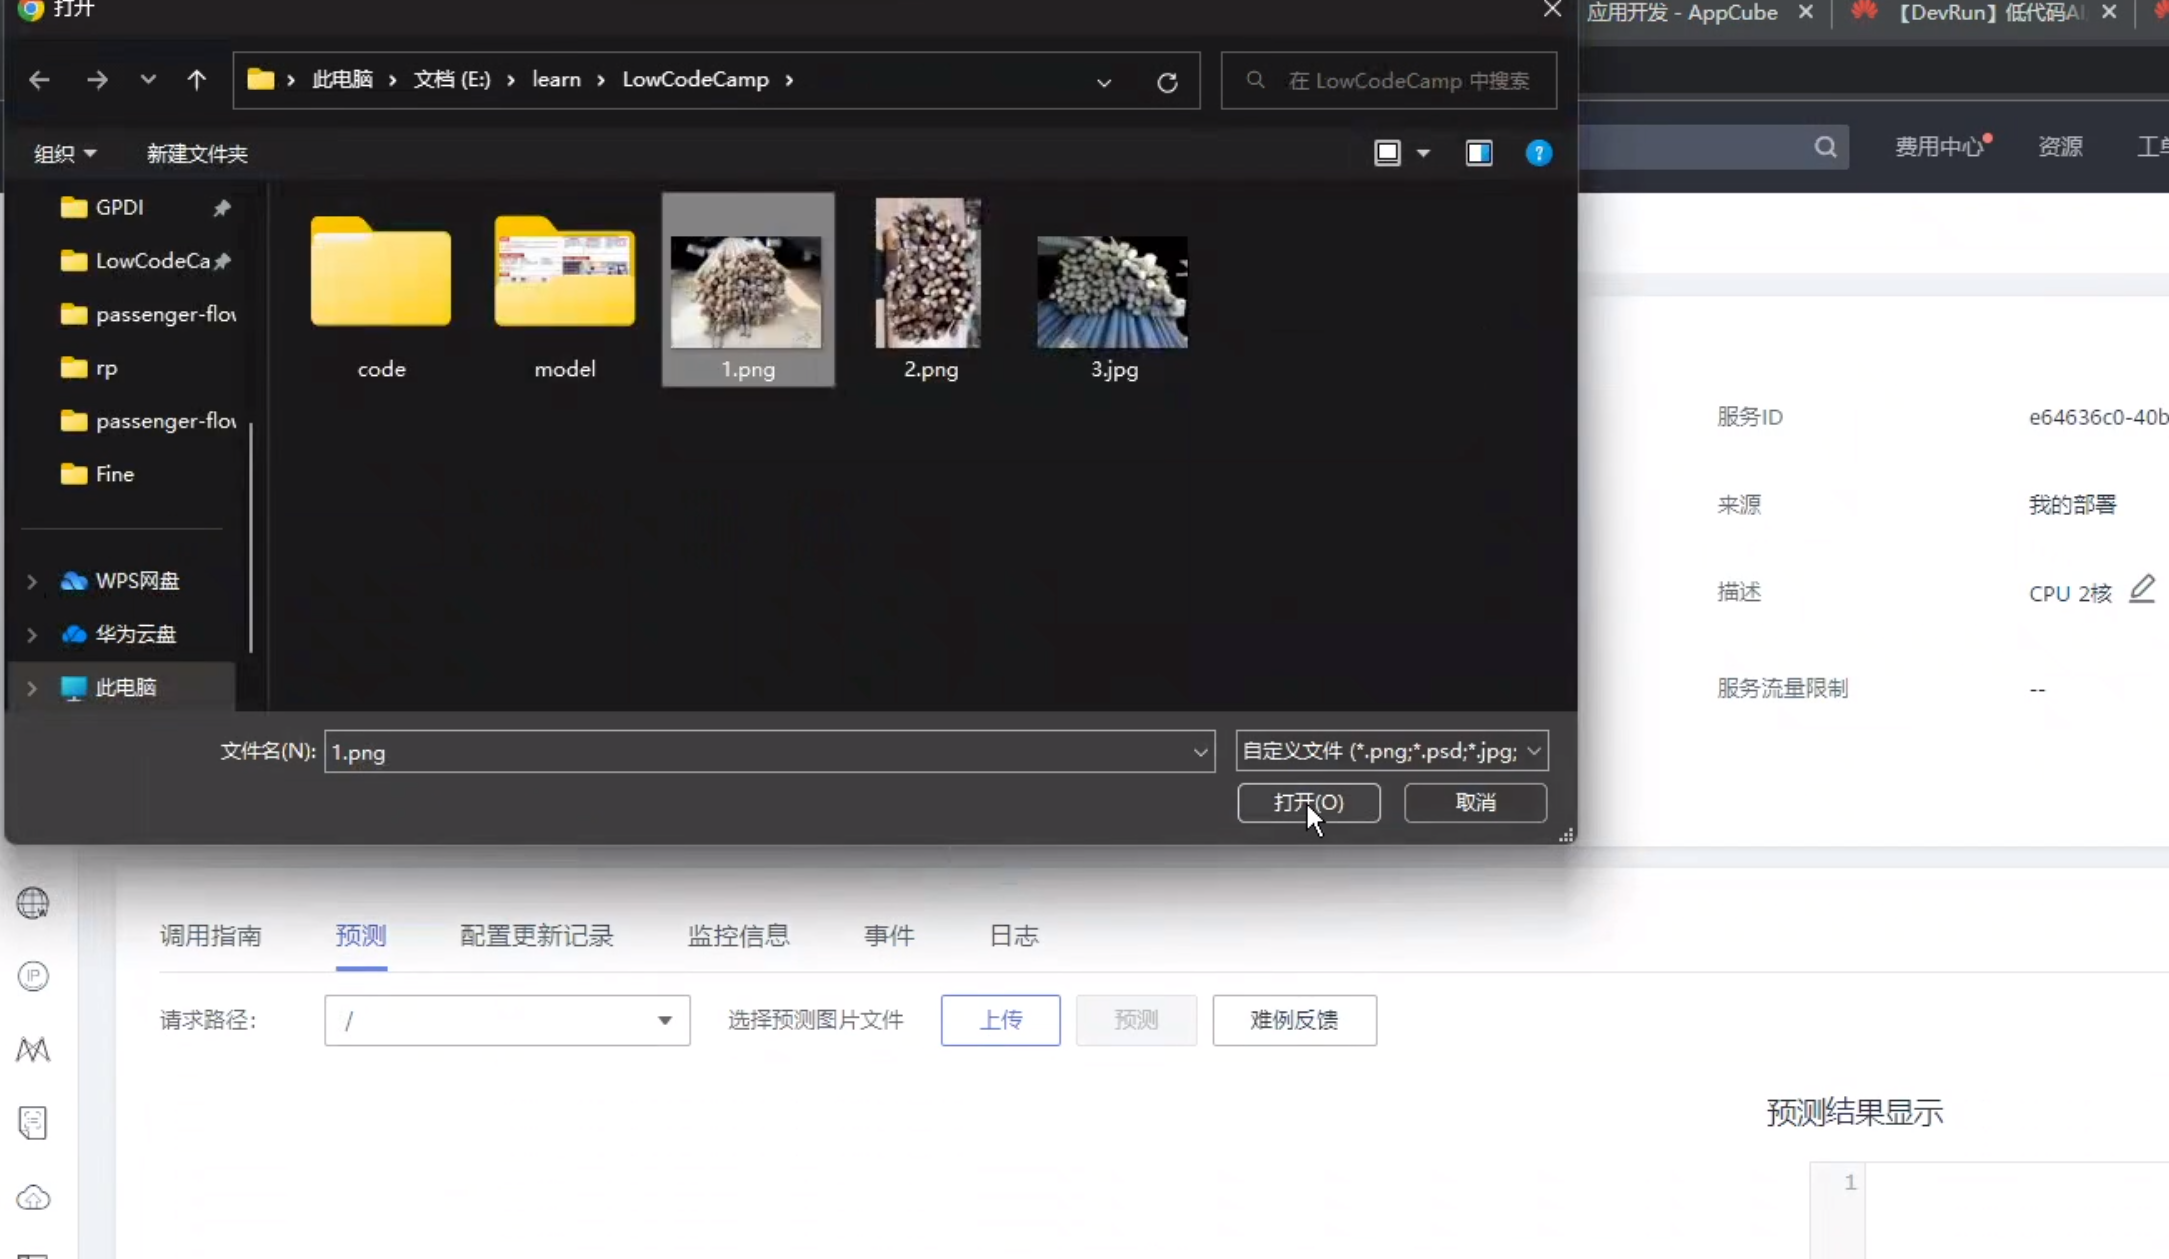Screen dimensions: 2169x1259
Task: Open the 请求路径 dropdown
Action: [507, 1020]
